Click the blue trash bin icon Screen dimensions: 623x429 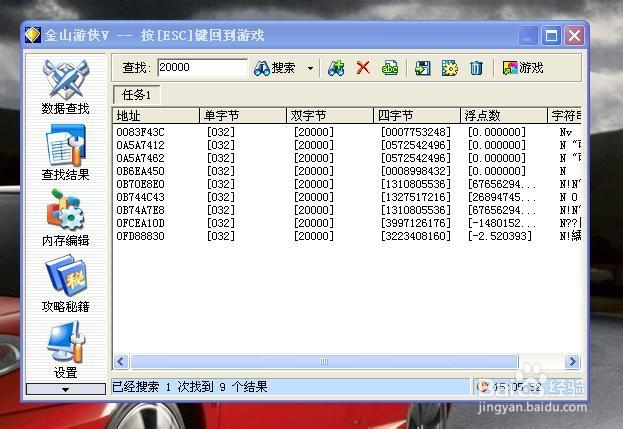click(x=476, y=68)
